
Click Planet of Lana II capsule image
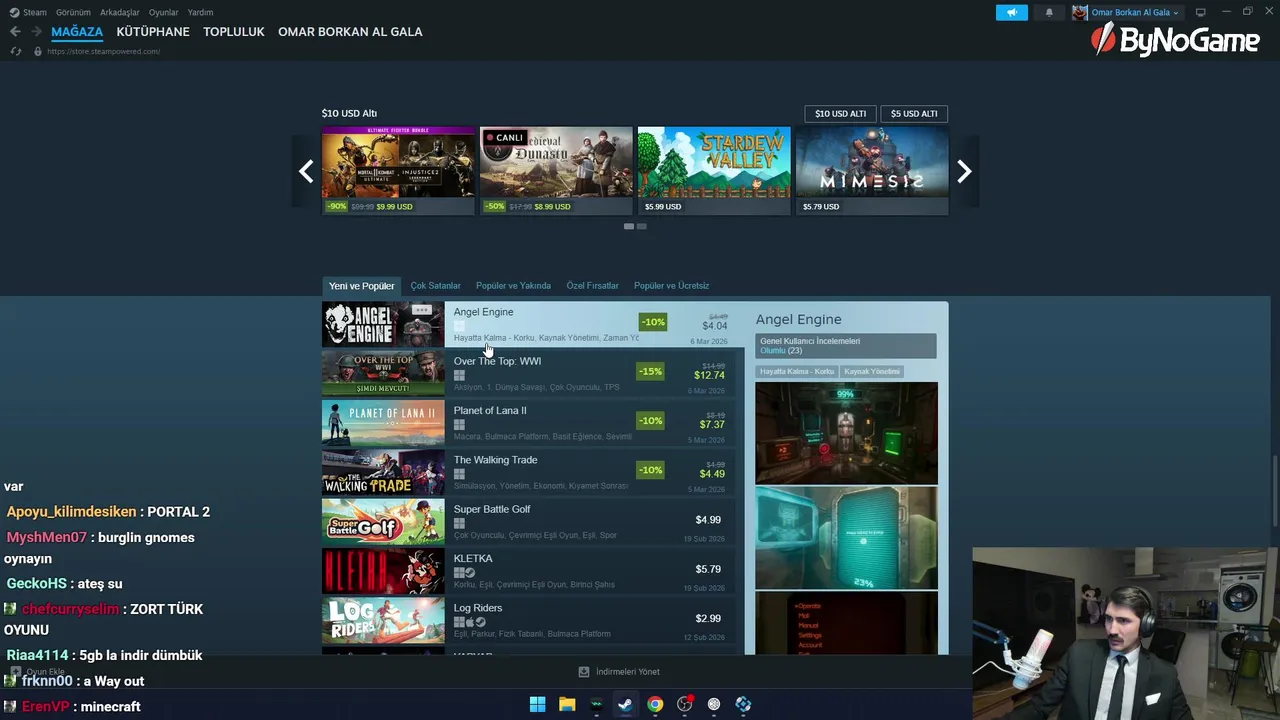coord(383,423)
